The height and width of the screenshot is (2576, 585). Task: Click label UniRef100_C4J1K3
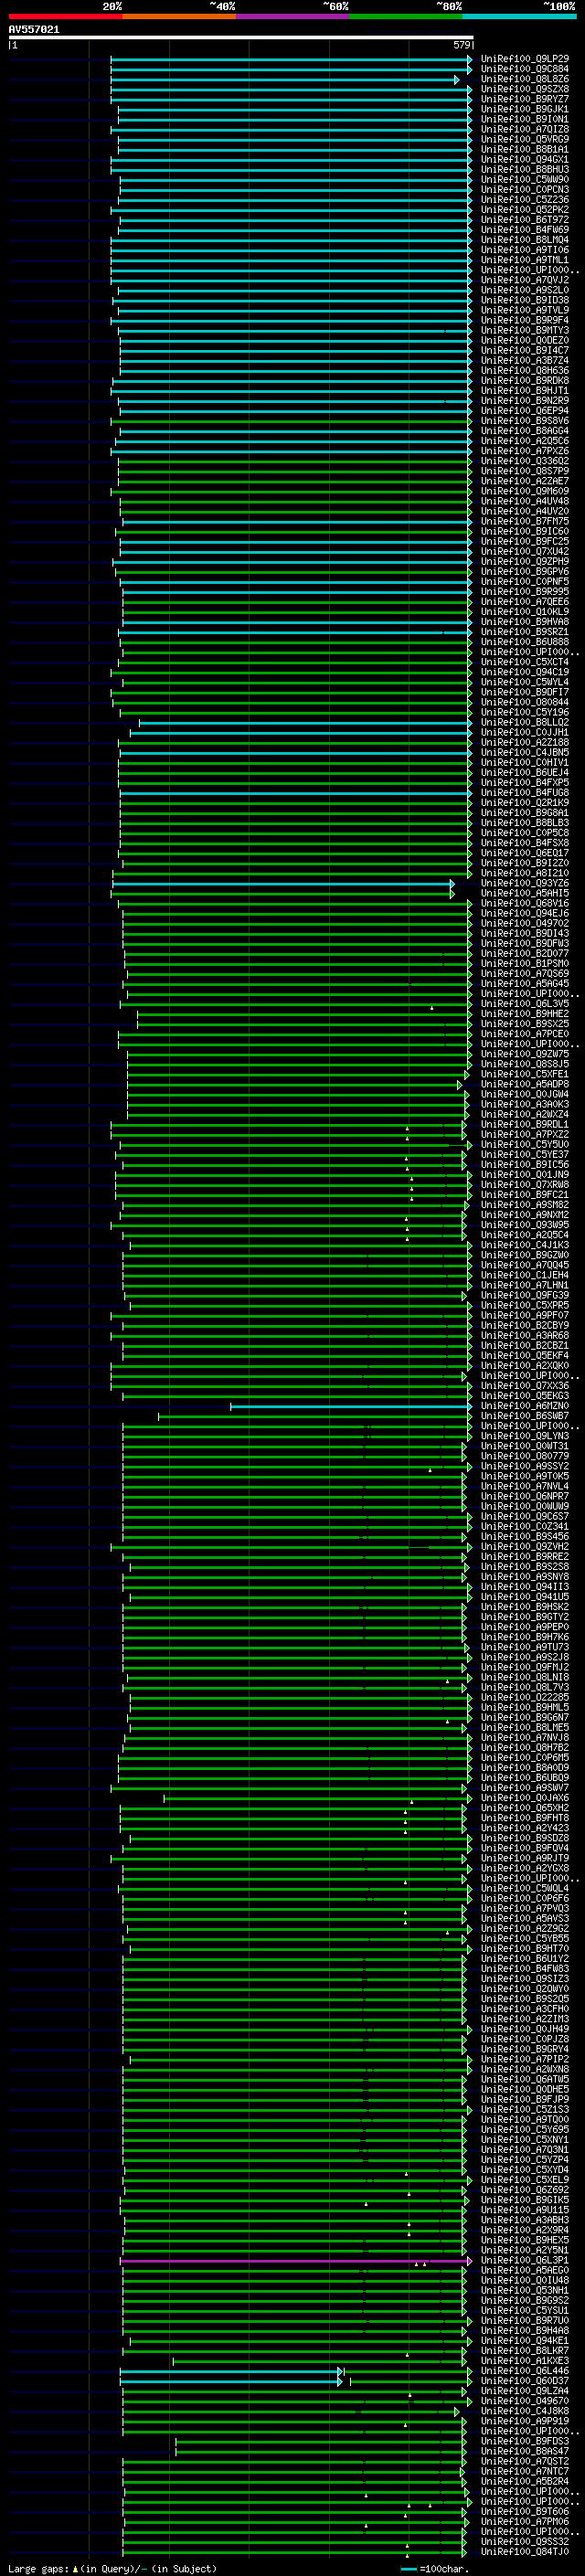[525, 1245]
